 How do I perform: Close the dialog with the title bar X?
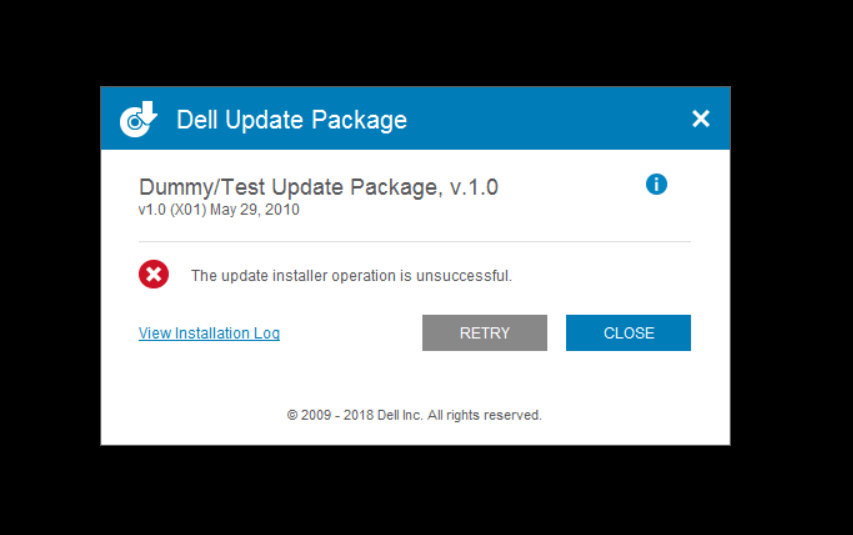pos(701,119)
